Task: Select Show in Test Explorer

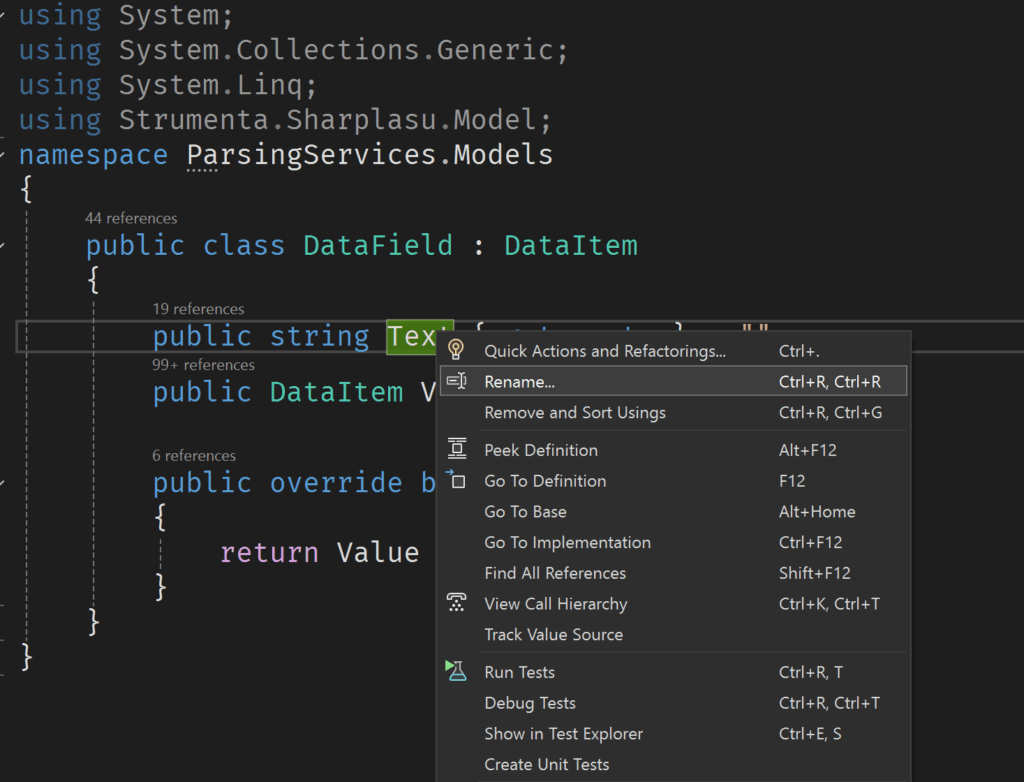Action: pyautogui.click(x=562, y=734)
